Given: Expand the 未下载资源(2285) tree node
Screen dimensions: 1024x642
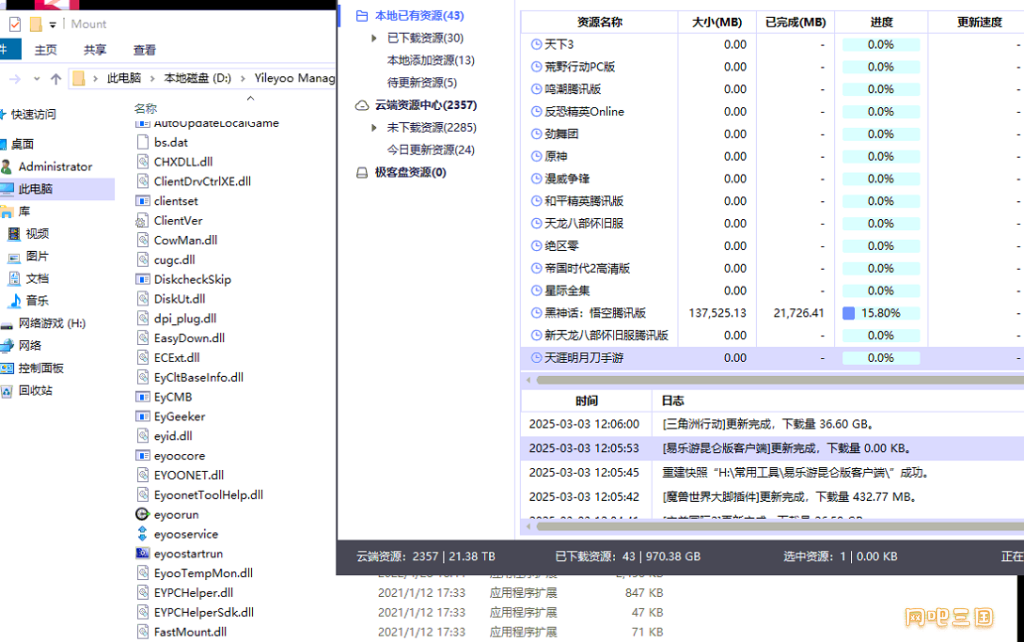Looking at the screenshot, I should click(374, 127).
